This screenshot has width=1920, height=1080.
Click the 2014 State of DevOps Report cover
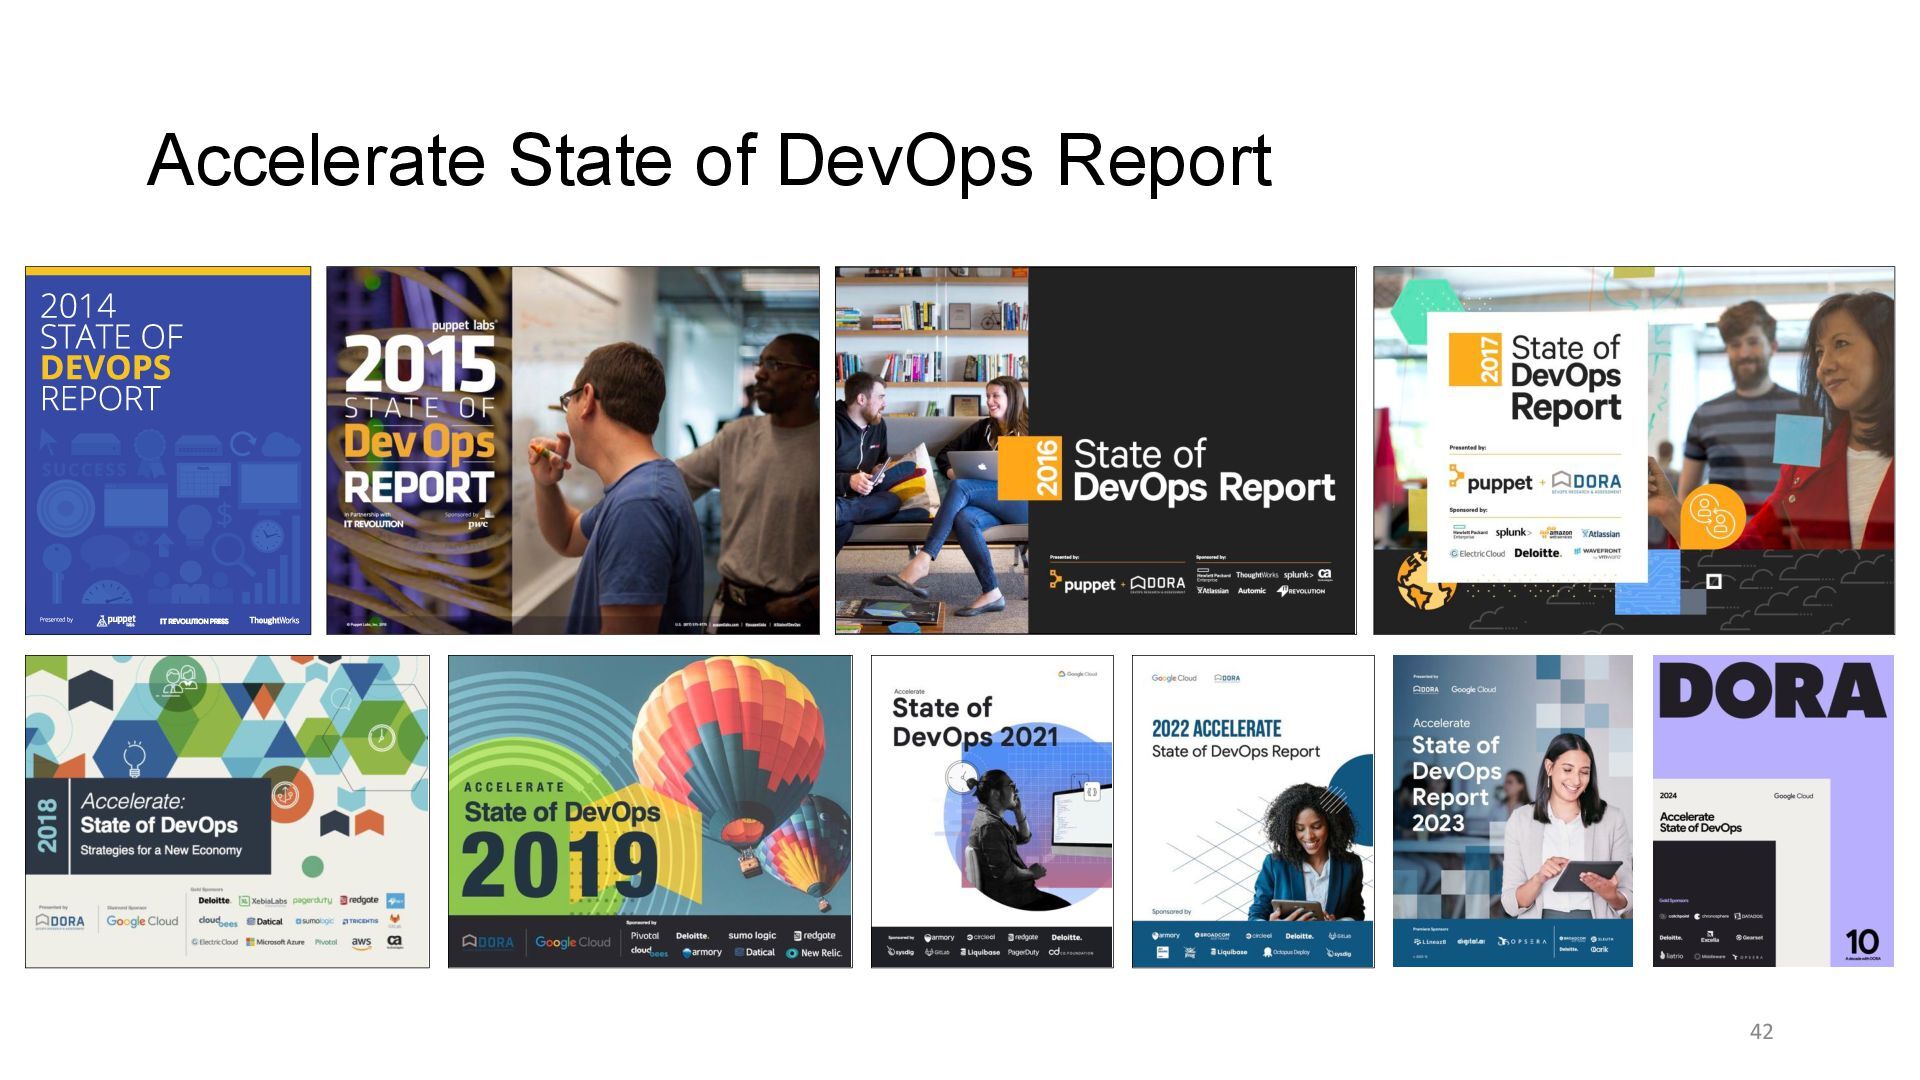[168, 450]
